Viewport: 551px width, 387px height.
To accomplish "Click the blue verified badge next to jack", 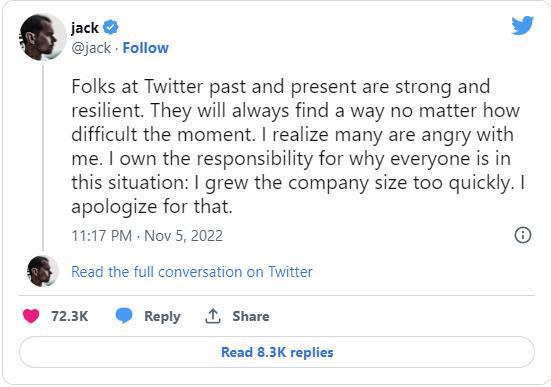I will pyautogui.click(x=111, y=27).
